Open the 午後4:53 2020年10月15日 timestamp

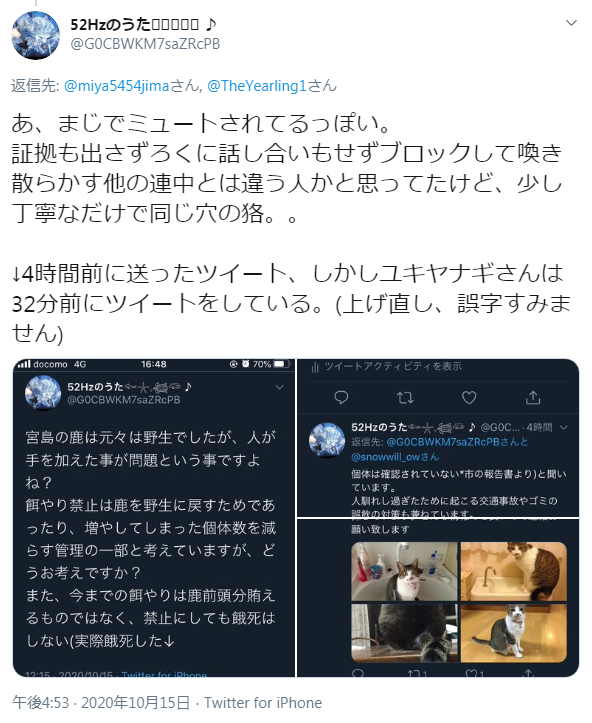click(x=101, y=703)
